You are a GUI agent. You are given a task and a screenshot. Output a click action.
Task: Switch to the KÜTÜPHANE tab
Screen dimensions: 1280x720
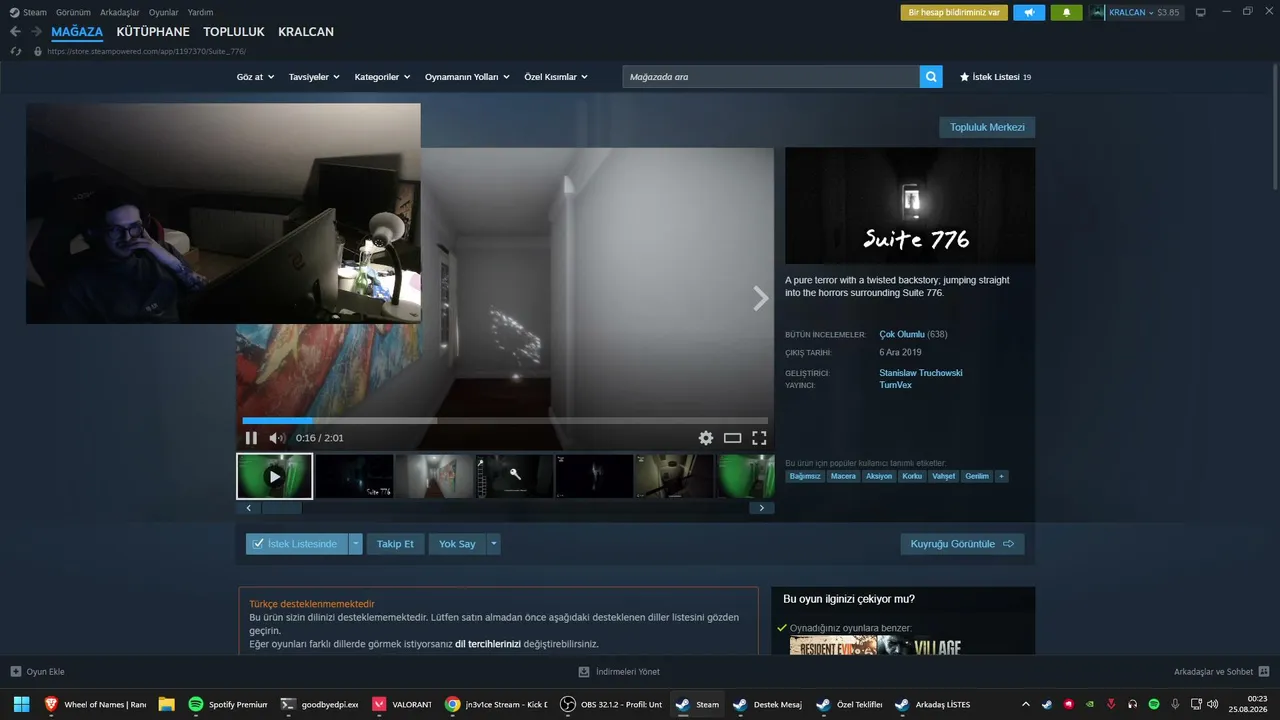click(x=153, y=32)
